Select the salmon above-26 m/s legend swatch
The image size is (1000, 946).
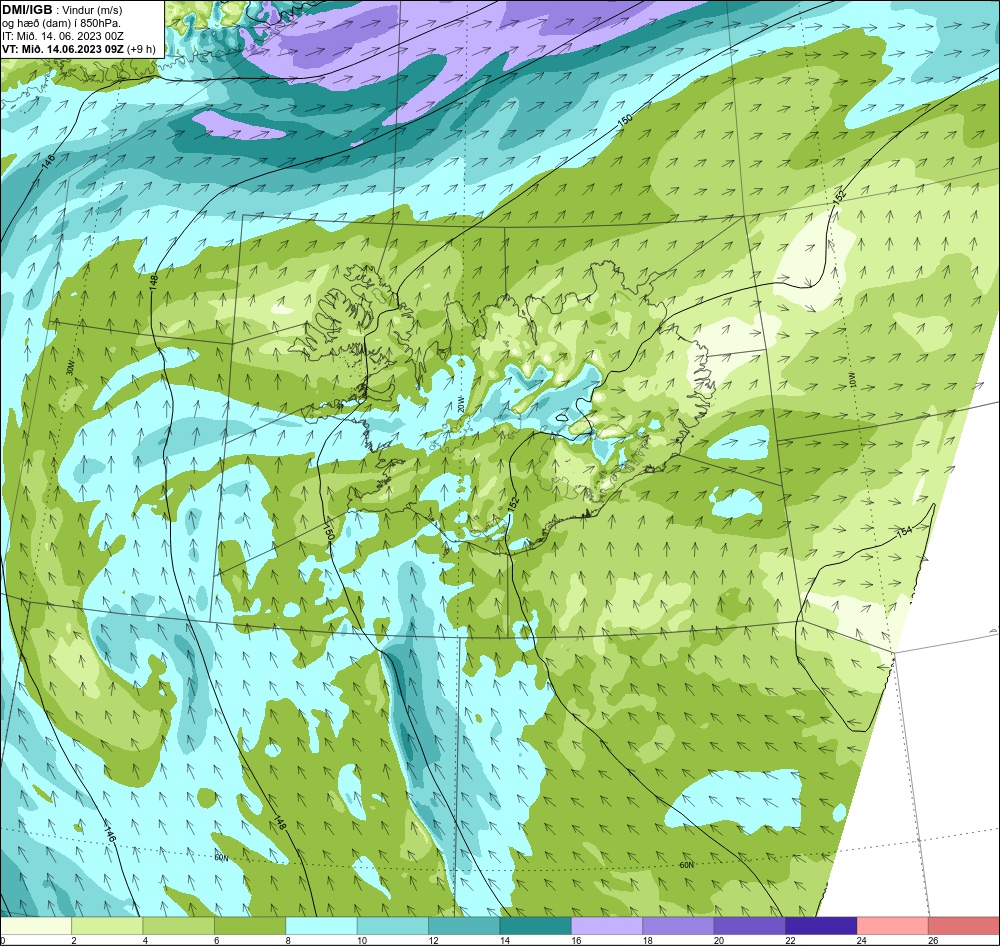click(x=964, y=926)
